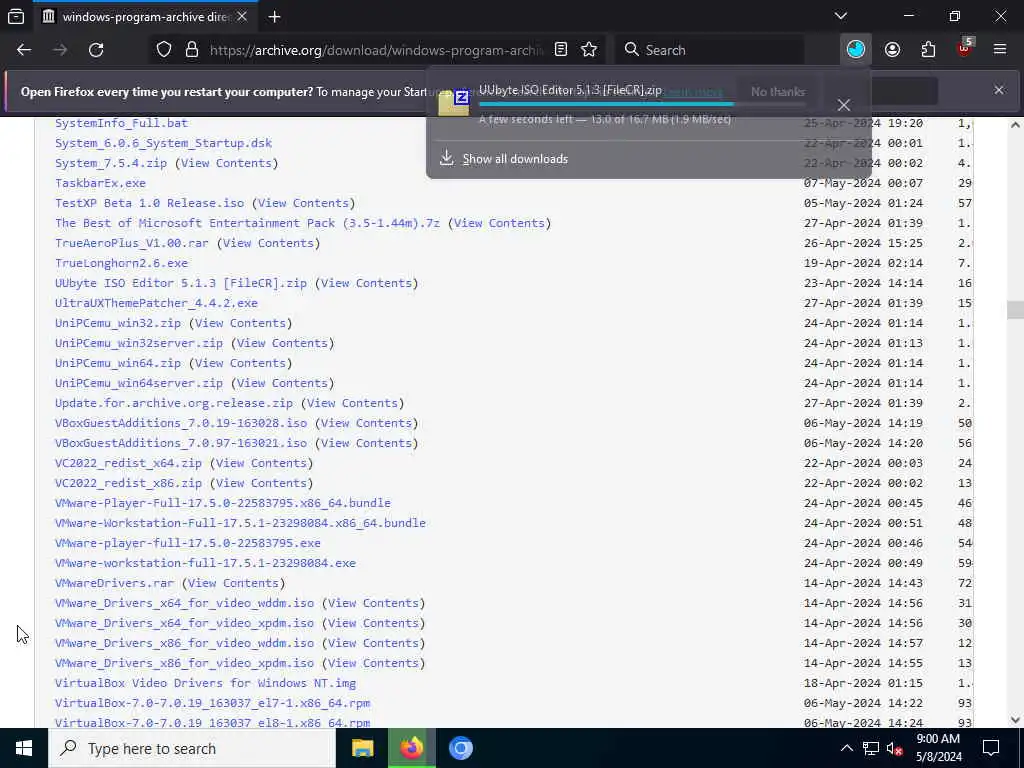1024x768 pixels.
Task: Click the downloading zip file icon
Action: tap(454, 103)
